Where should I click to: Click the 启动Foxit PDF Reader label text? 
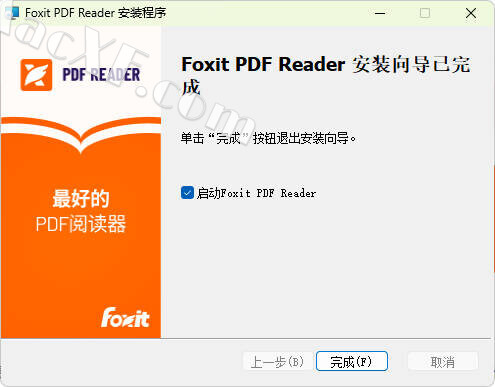coord(256,193)
